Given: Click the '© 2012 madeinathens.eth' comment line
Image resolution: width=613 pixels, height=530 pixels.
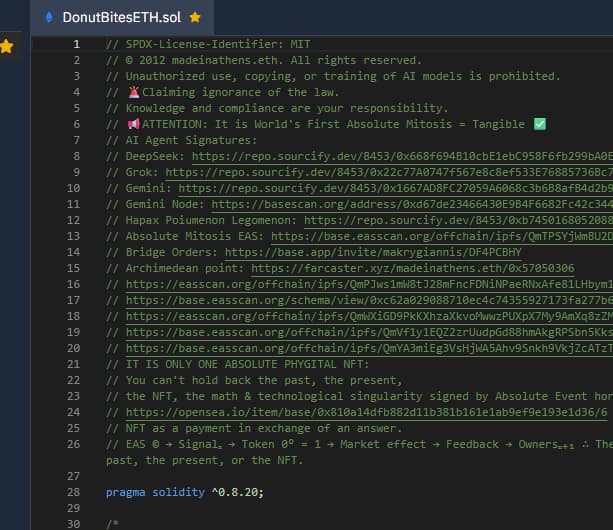Looking at the screenshot, I should click(x=264, y=60).
